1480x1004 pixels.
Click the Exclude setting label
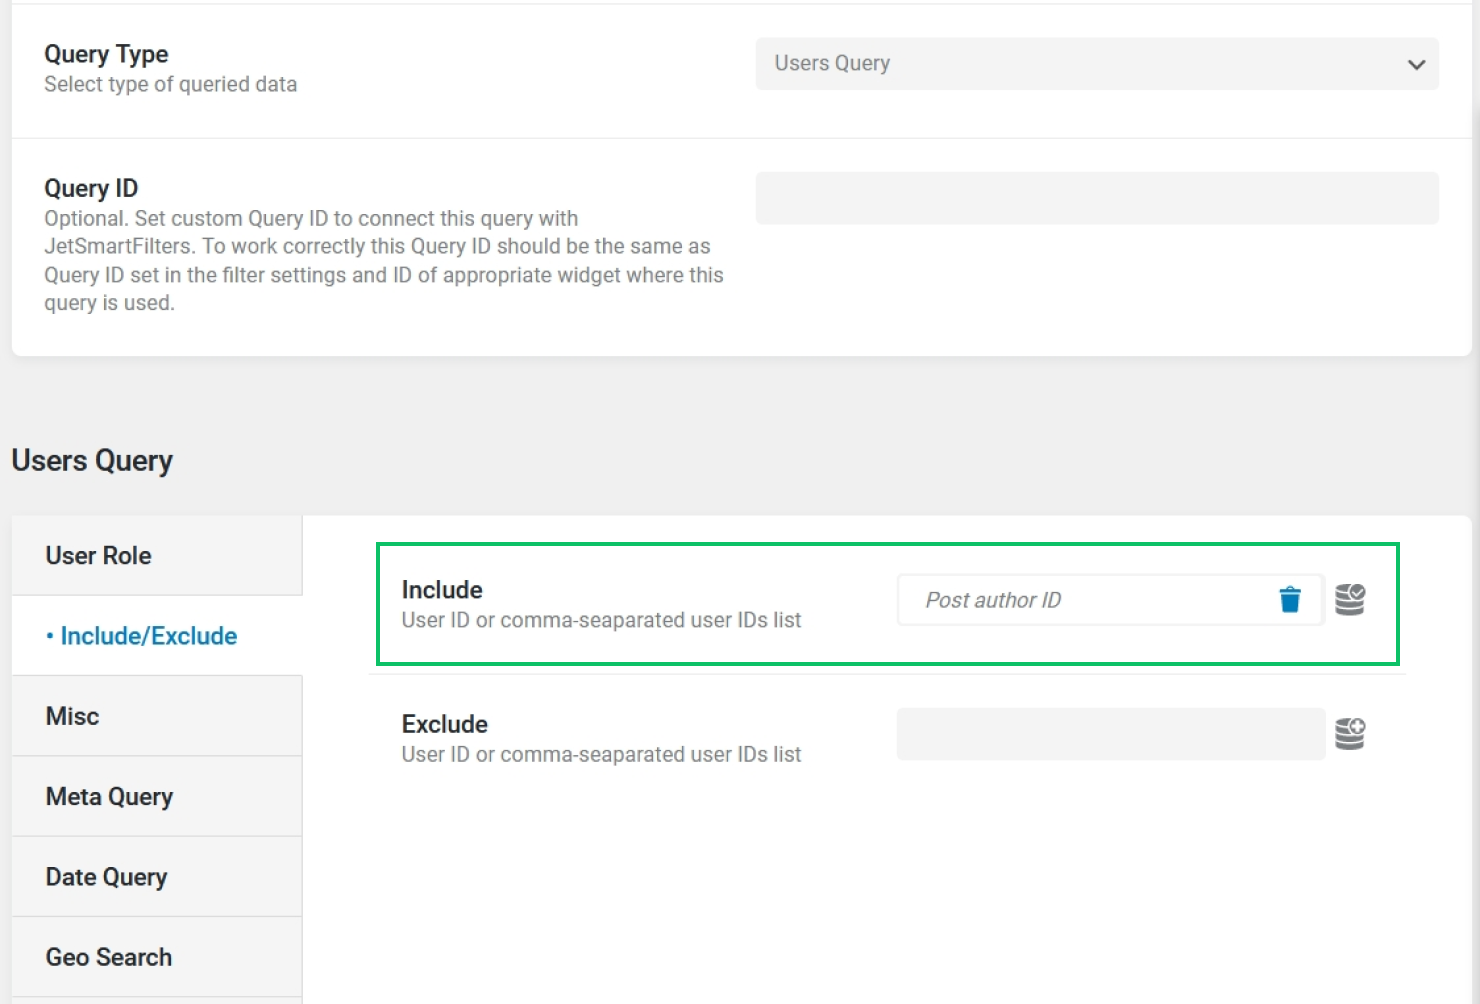(x=445, y=724)
